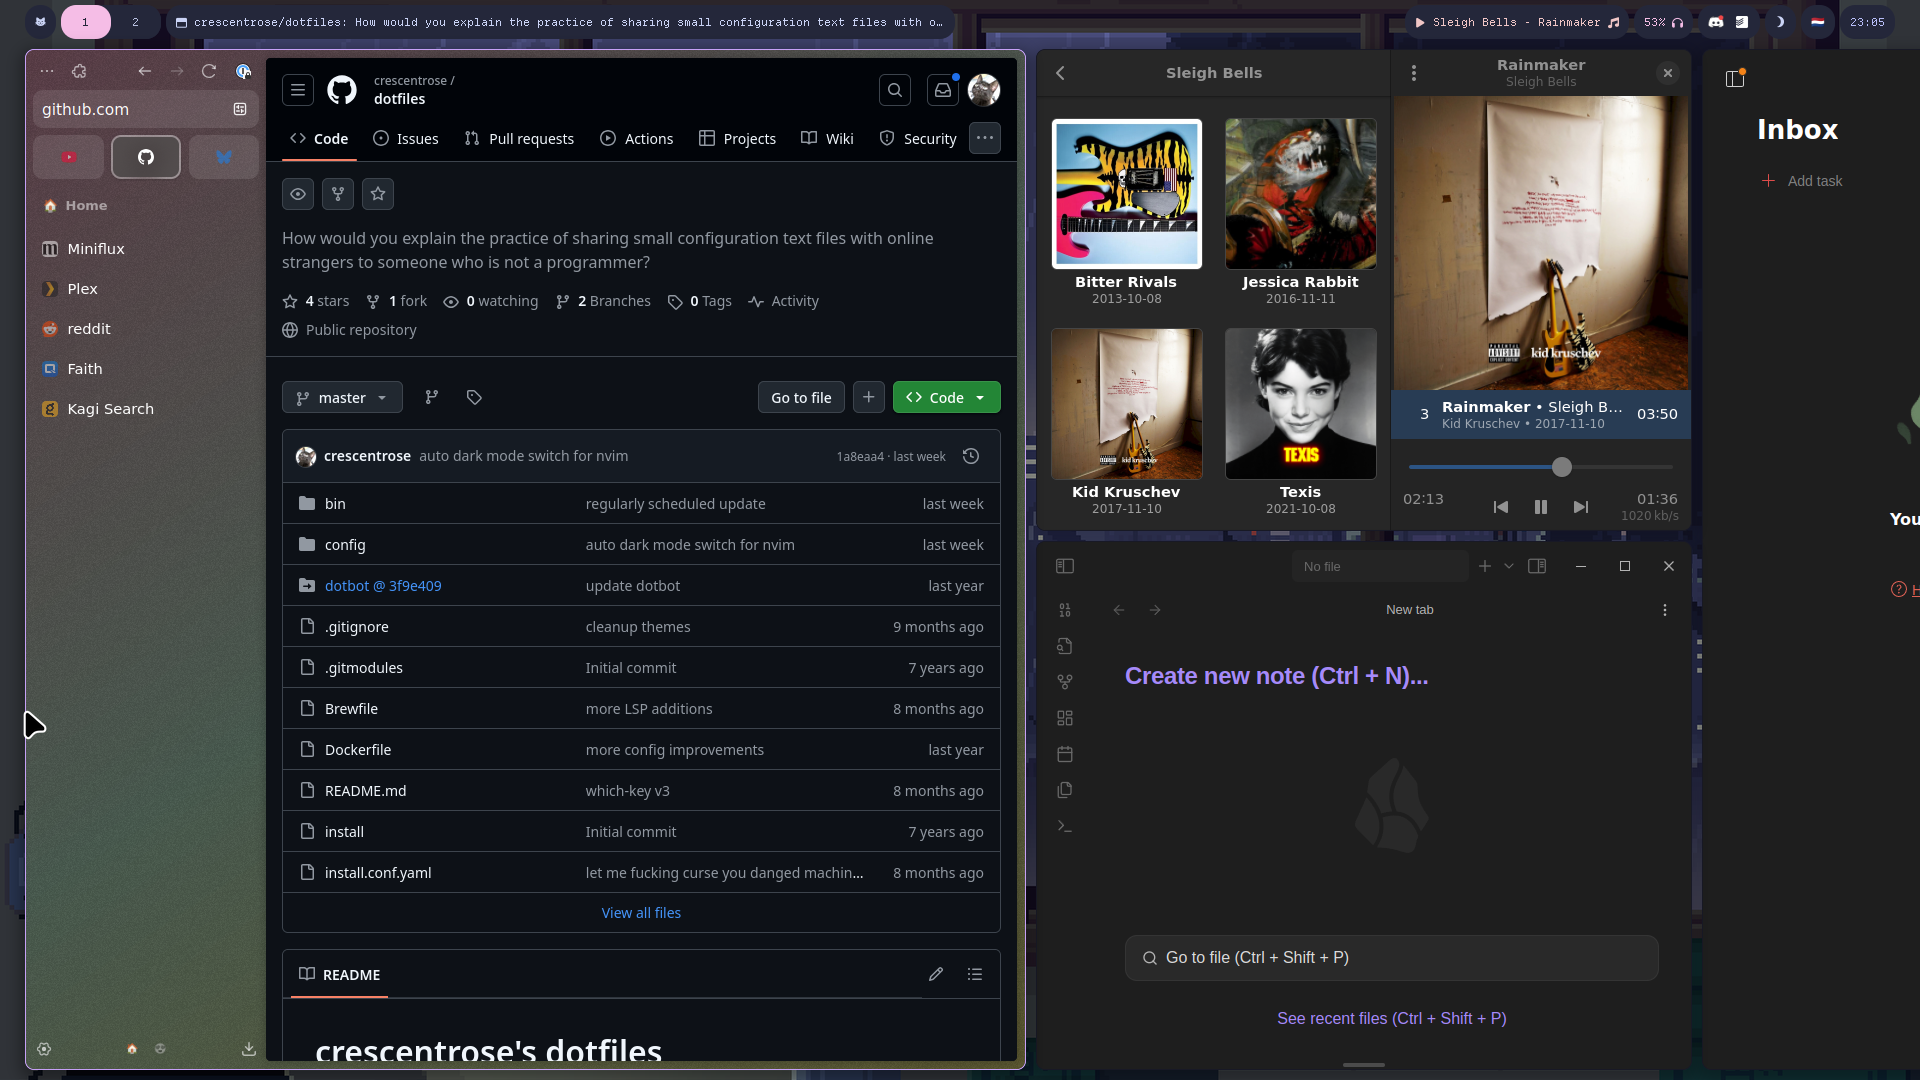The height and width of the screenshot is (1080, 1920).
Task: Open the GitHub notifications inbox icon
Action: click(941, 90)
